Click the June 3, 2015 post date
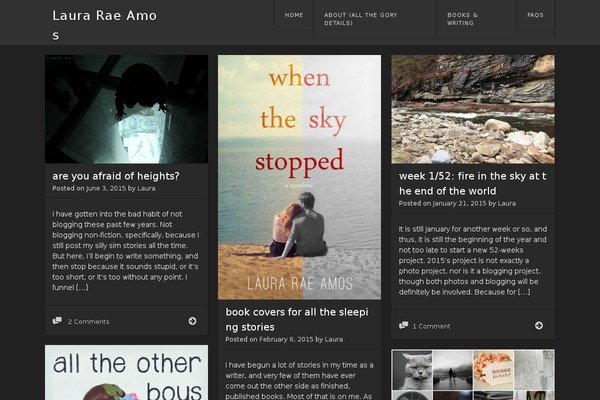Screen dimensions: 600x400 click(106, 188)
